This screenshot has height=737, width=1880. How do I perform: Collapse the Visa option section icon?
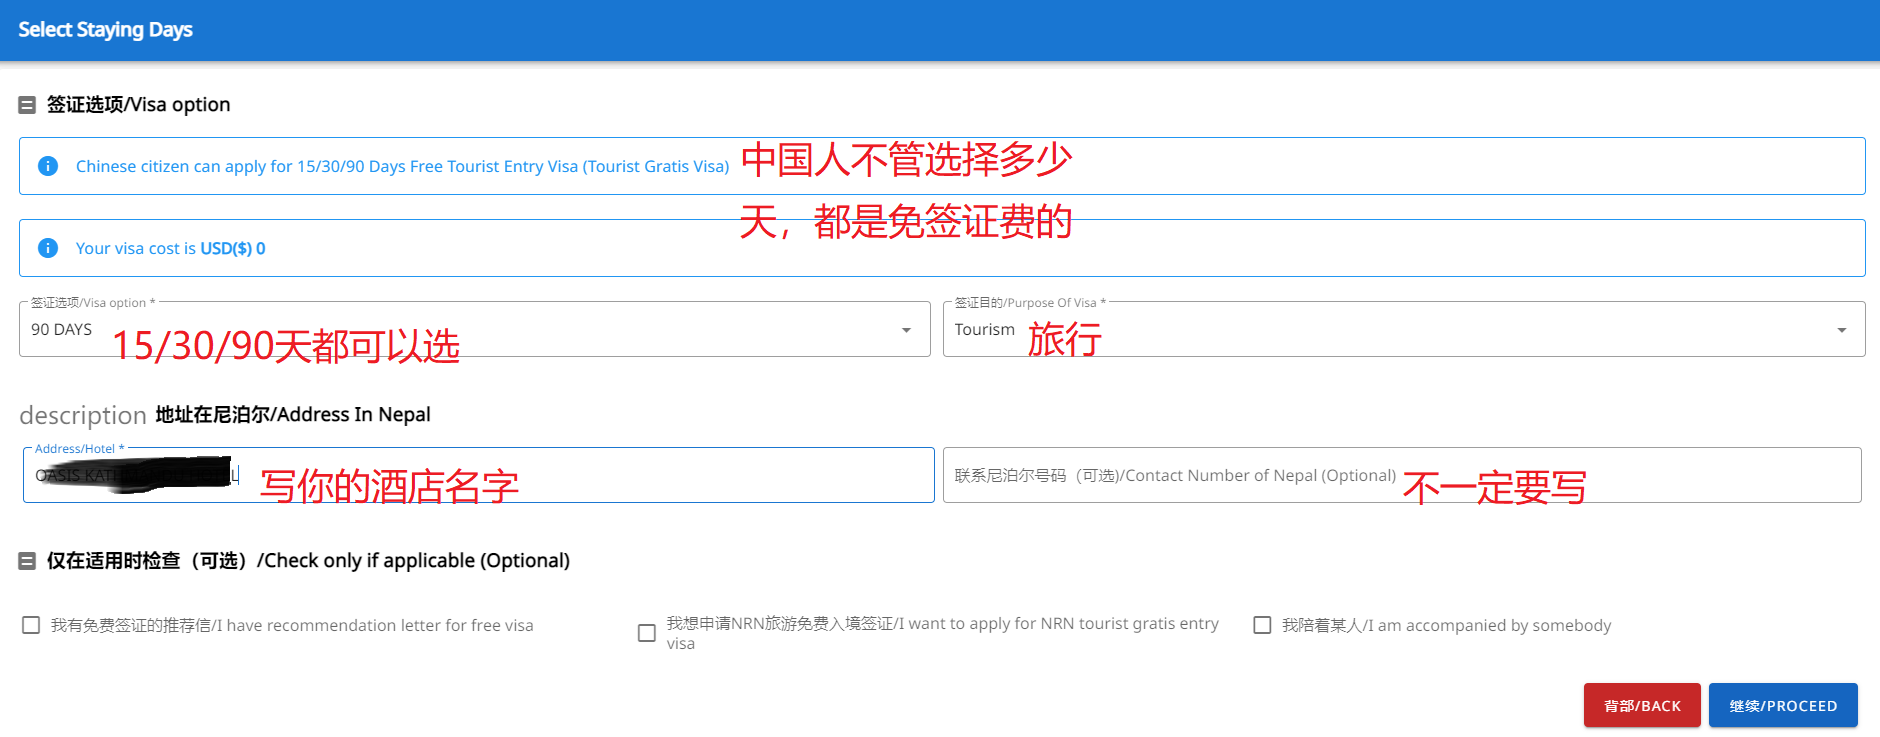[x=27, y=105]
